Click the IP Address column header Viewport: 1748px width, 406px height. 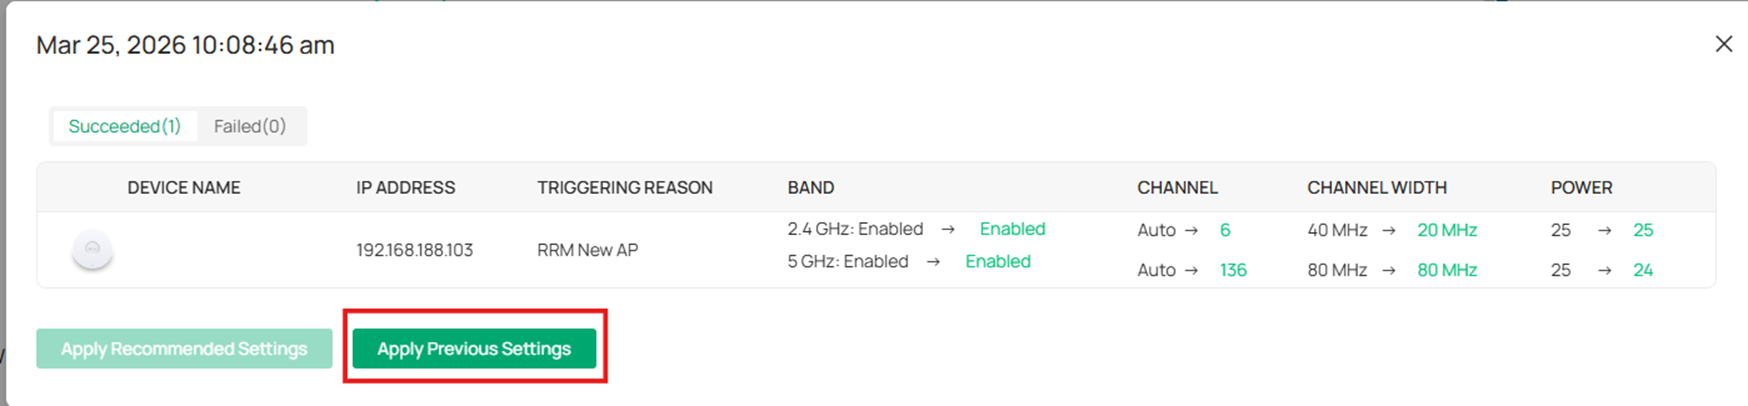tap(405, 187)
